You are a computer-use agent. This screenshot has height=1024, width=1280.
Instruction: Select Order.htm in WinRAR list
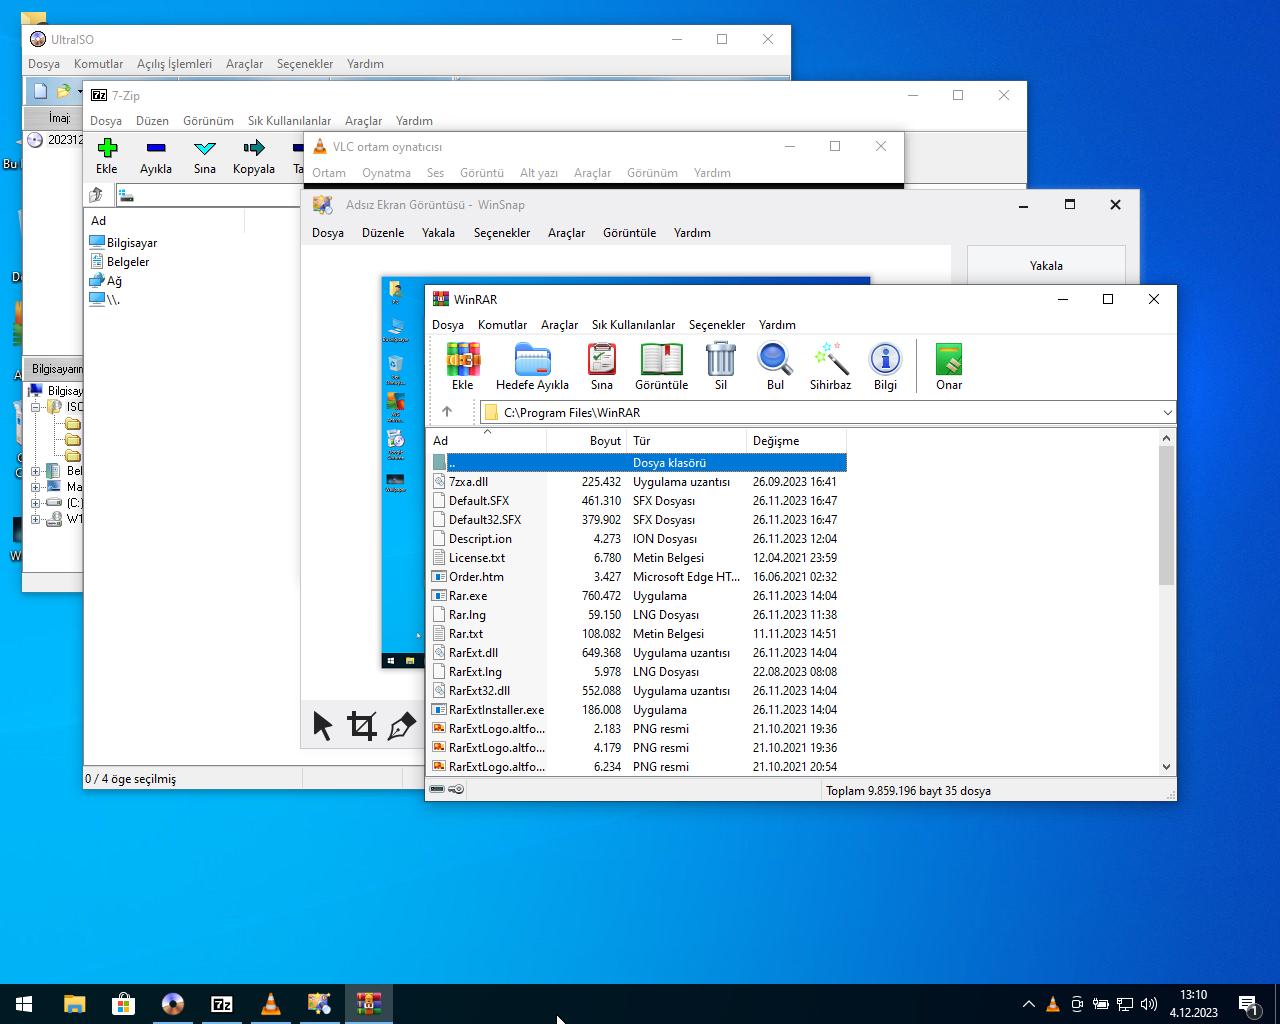[638, 577]
